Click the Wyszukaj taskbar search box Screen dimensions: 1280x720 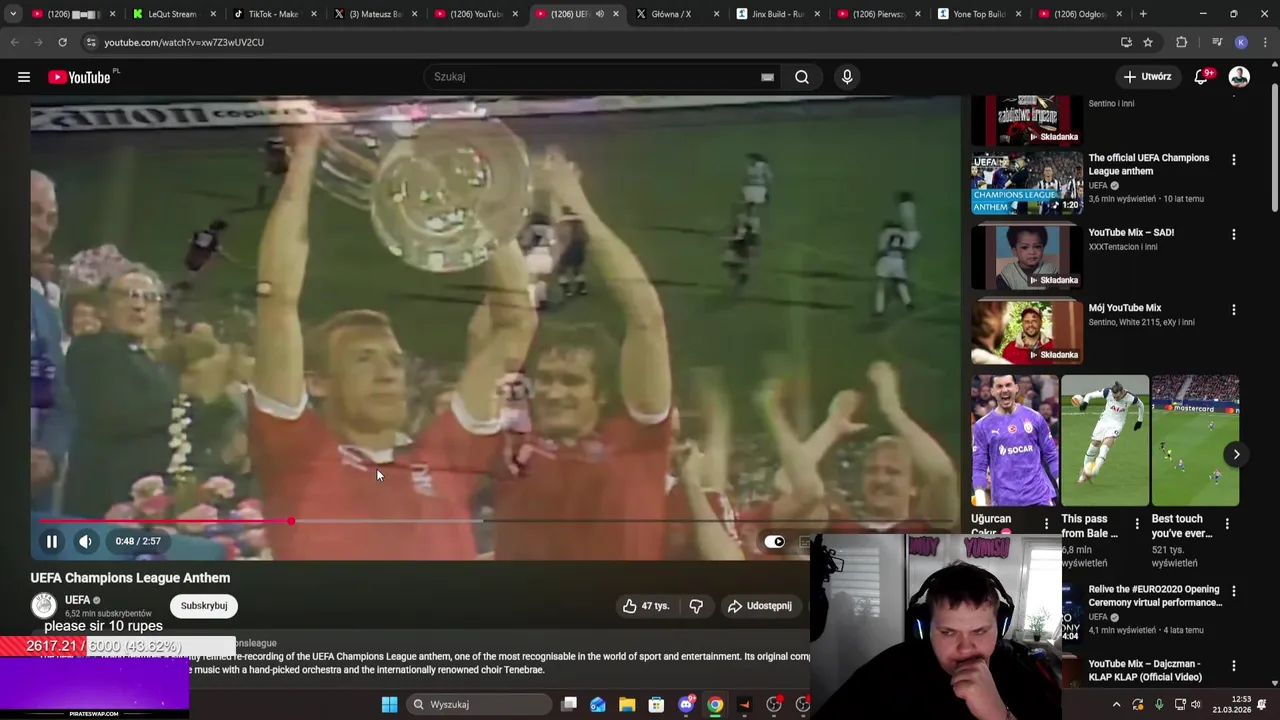[480, 704]
